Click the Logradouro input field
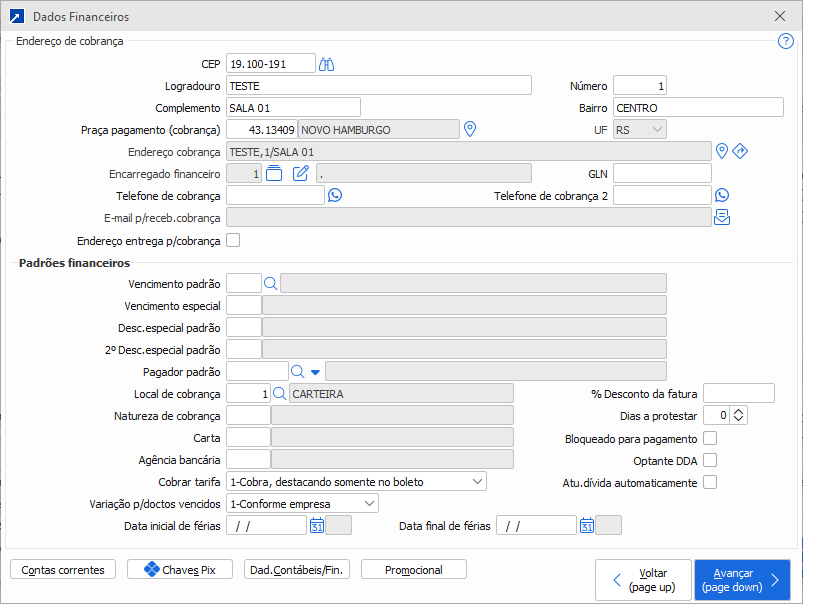 click(390, 86)
